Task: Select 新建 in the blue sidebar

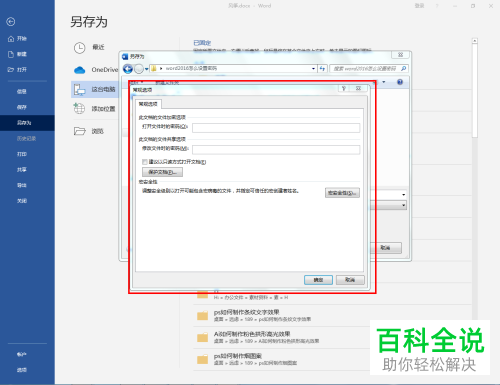Action: pyautogui.click(x=17, y=54)
